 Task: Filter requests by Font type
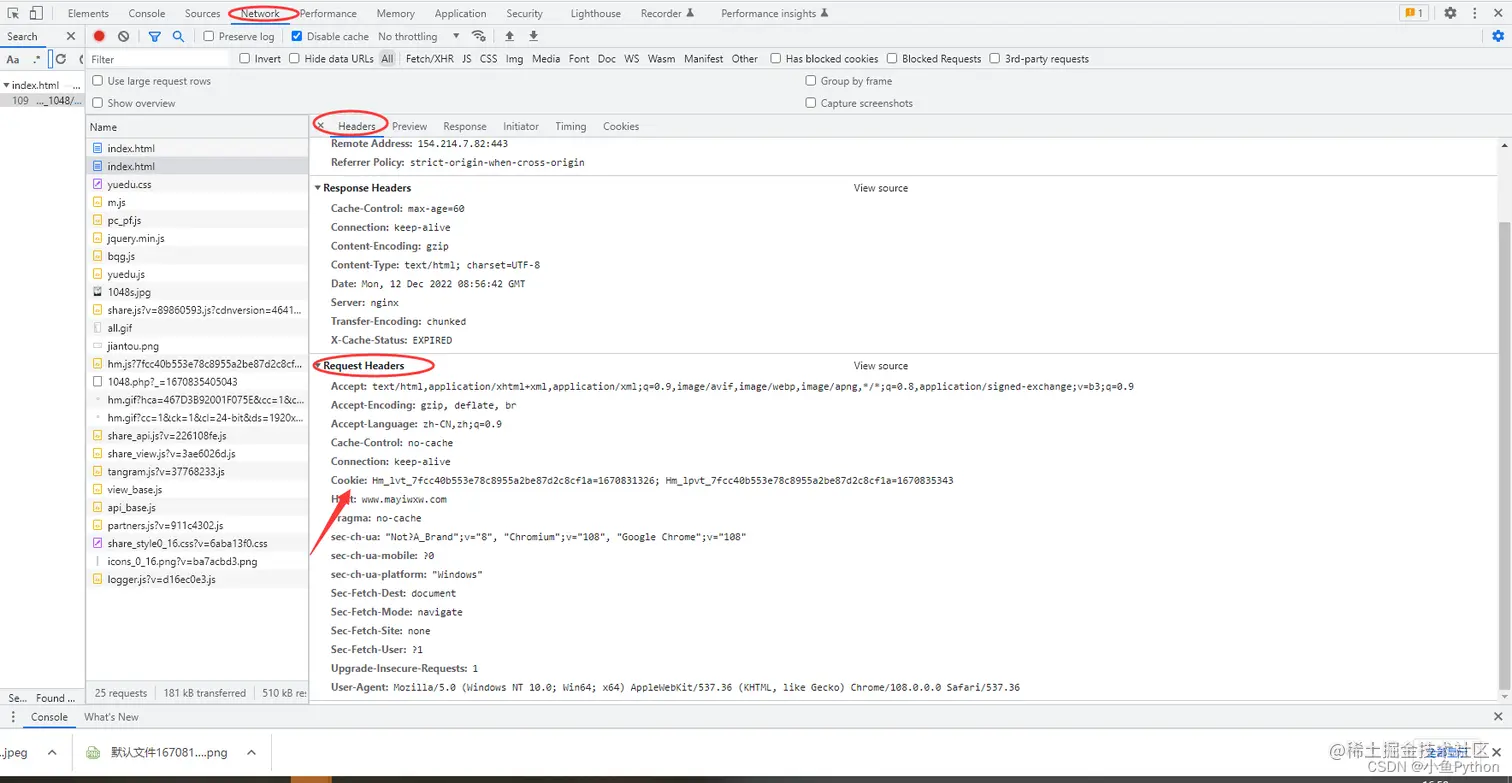point(579,59)
